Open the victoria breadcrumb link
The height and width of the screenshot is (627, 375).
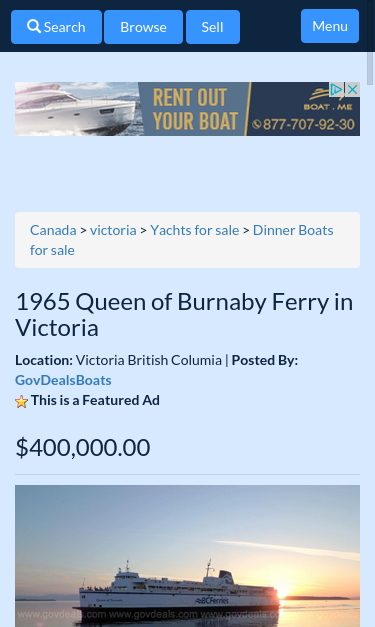pos(113,230)
